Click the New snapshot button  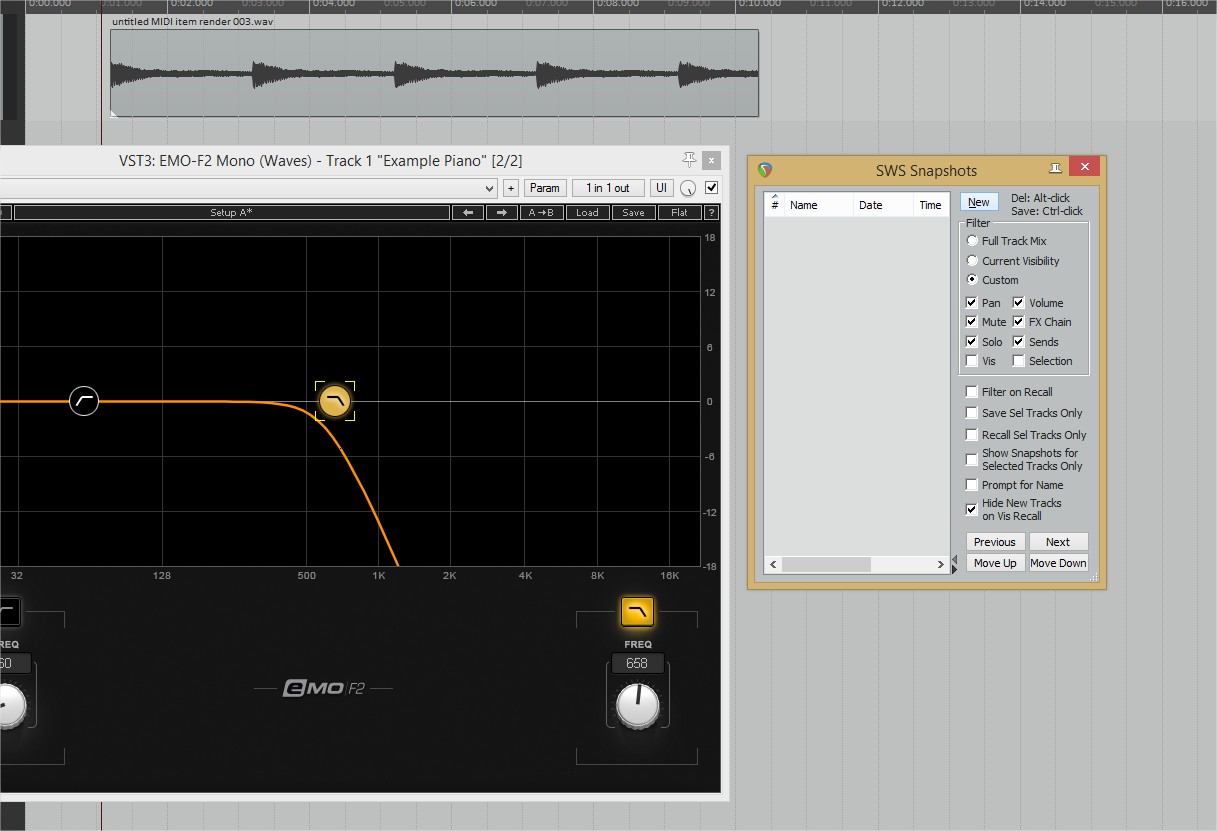[979, 202]
